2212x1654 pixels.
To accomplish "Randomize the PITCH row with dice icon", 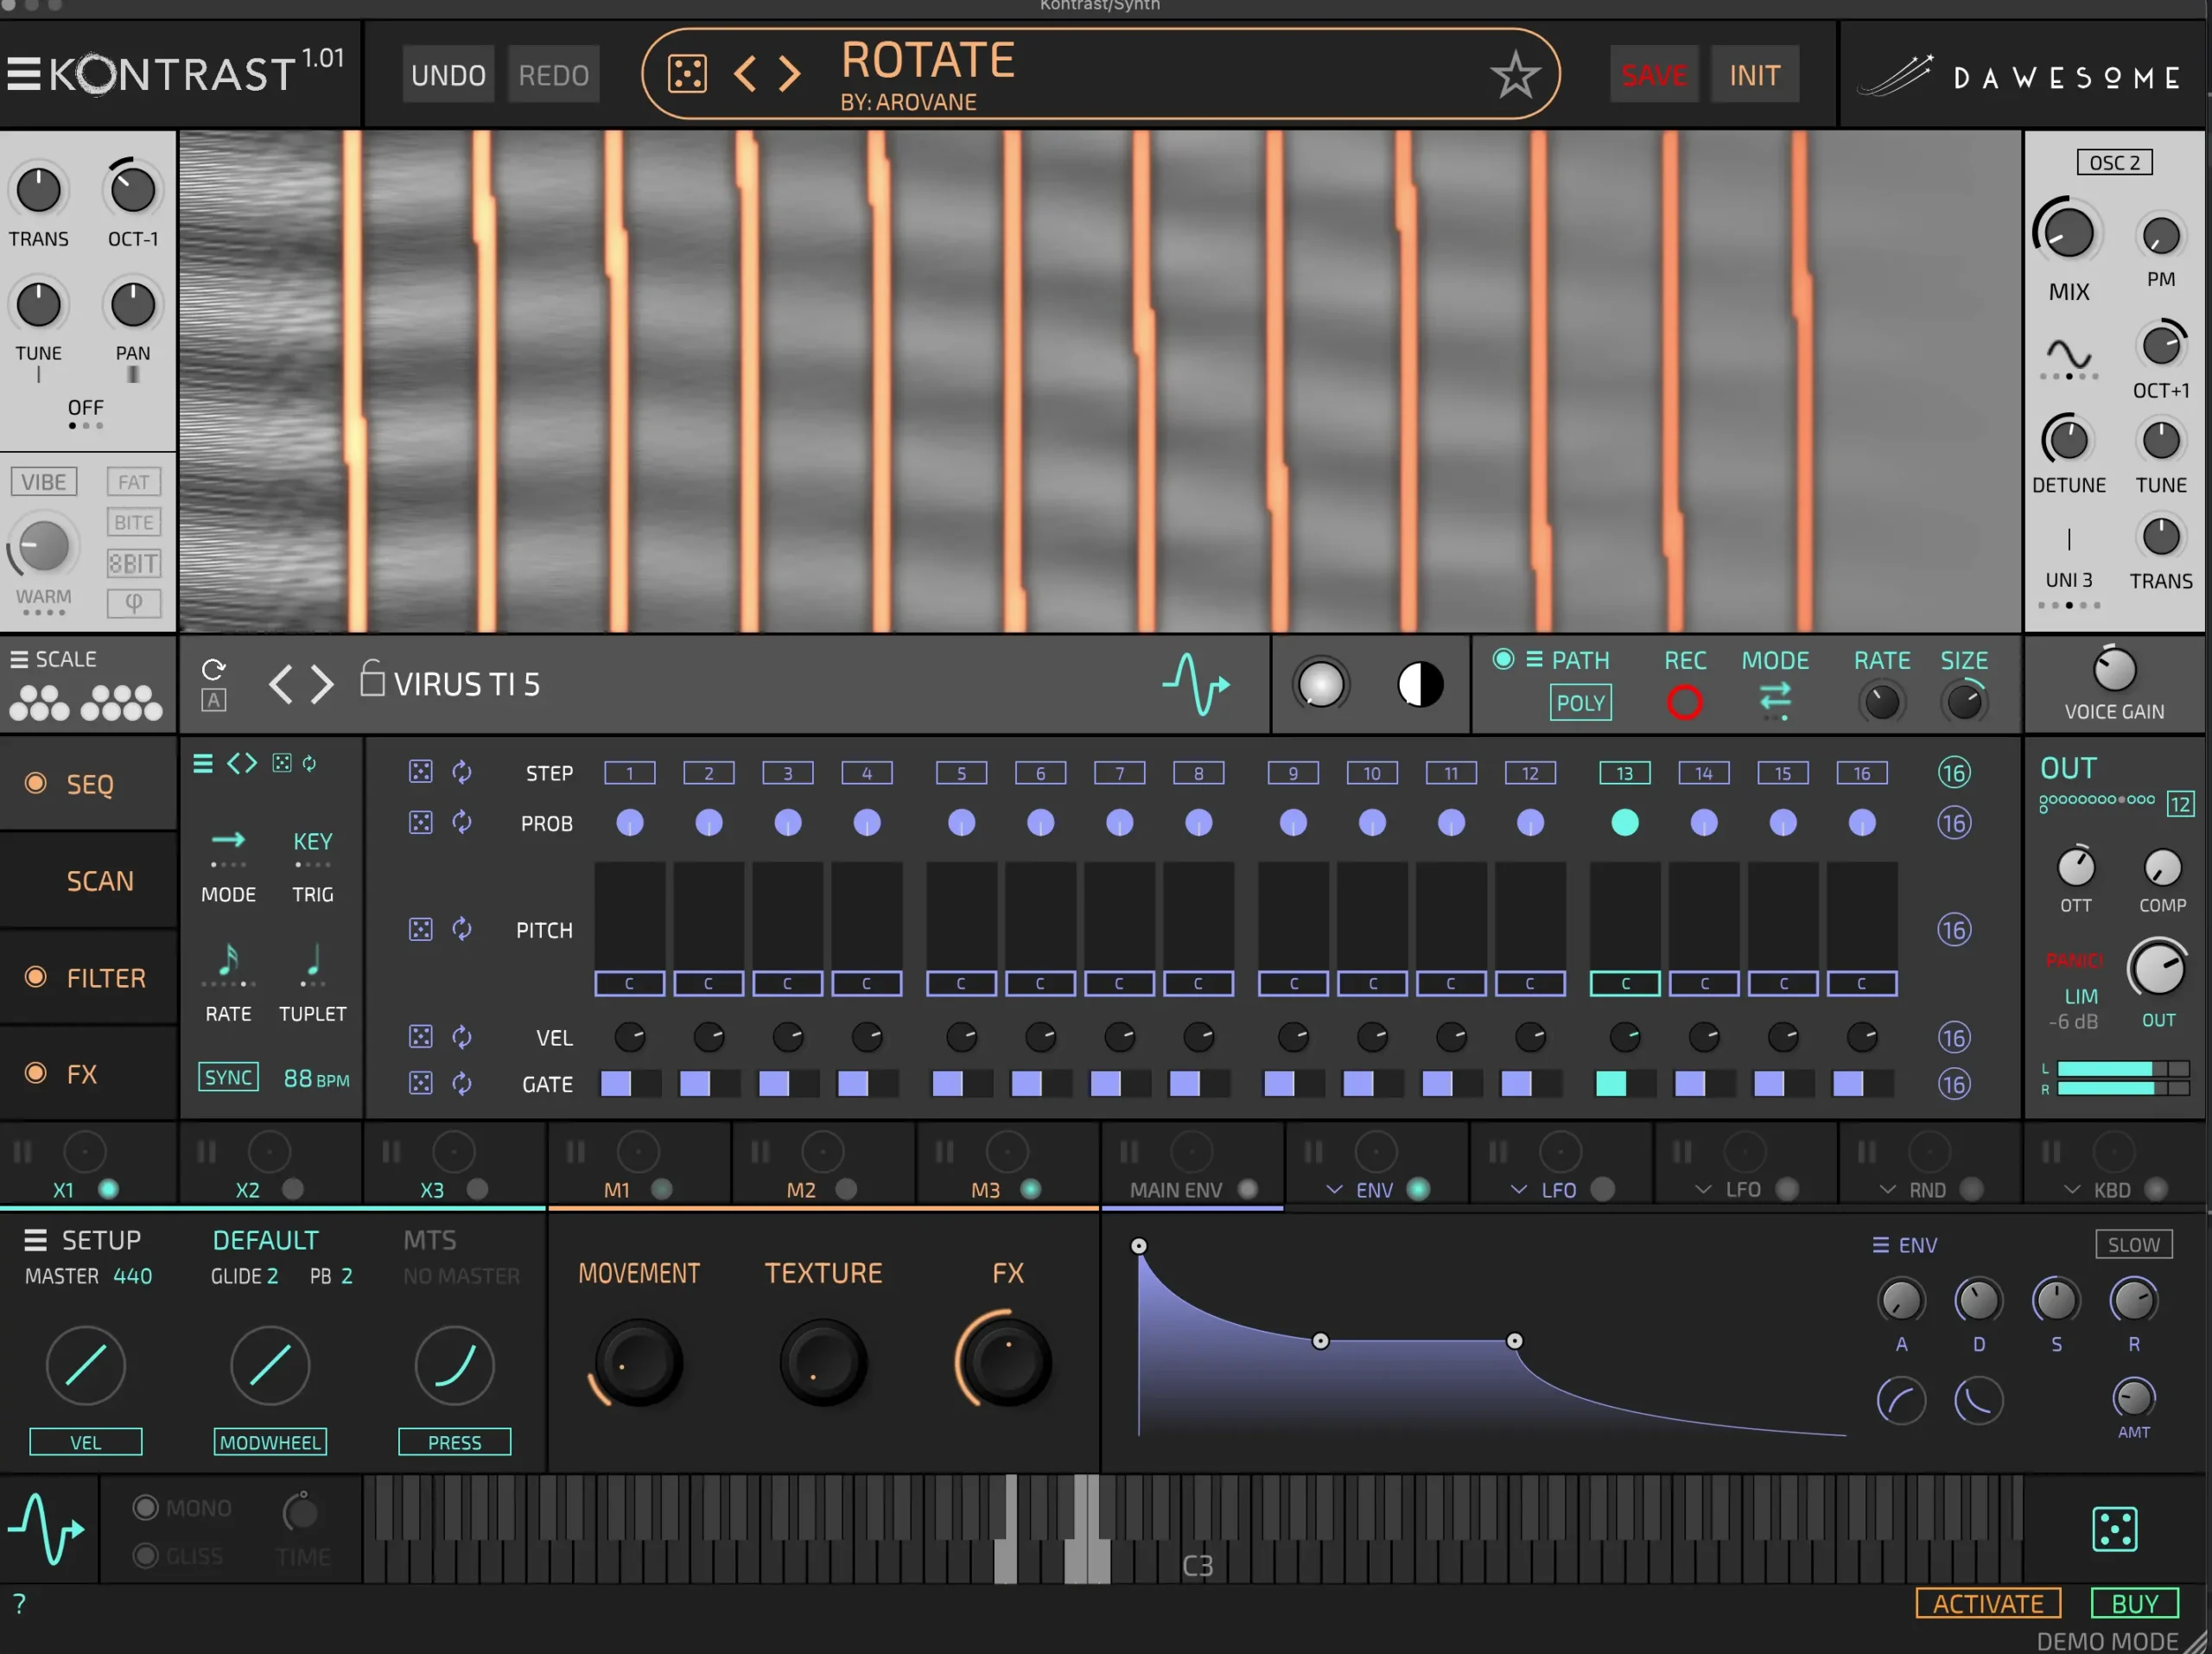I will (x=421, y=929).
